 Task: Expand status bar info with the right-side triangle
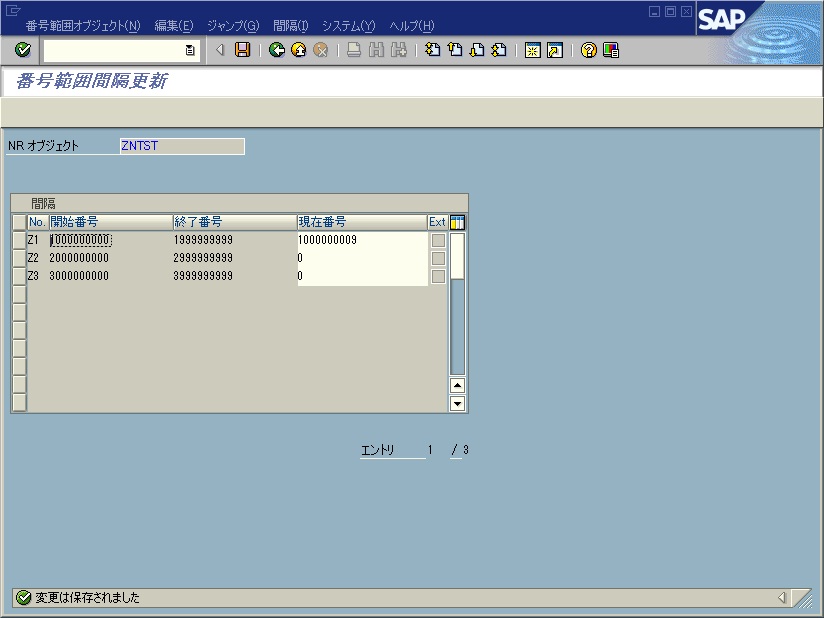pos(782,598)
